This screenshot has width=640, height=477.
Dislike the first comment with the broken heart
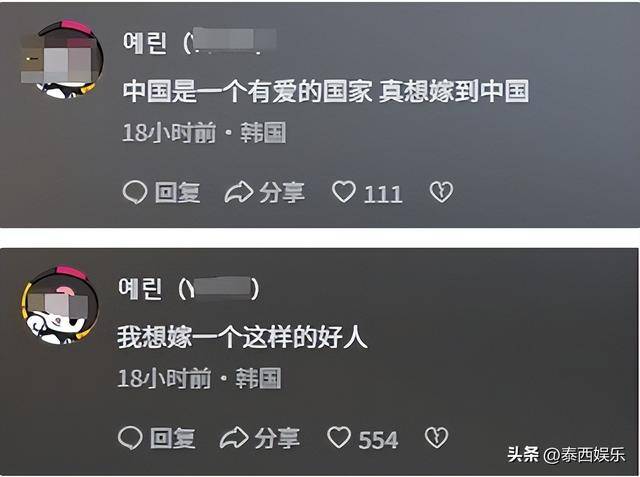[x=441, y=191]
